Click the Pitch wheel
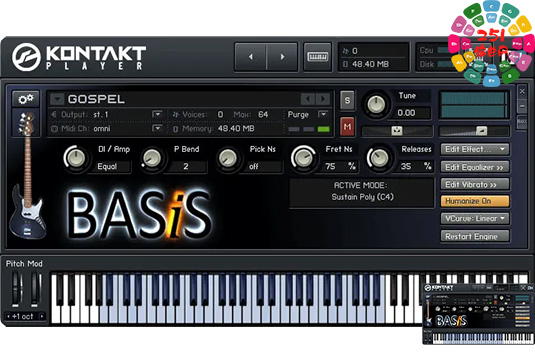This screenshot has height=363, width=535. tap(16, 289)
